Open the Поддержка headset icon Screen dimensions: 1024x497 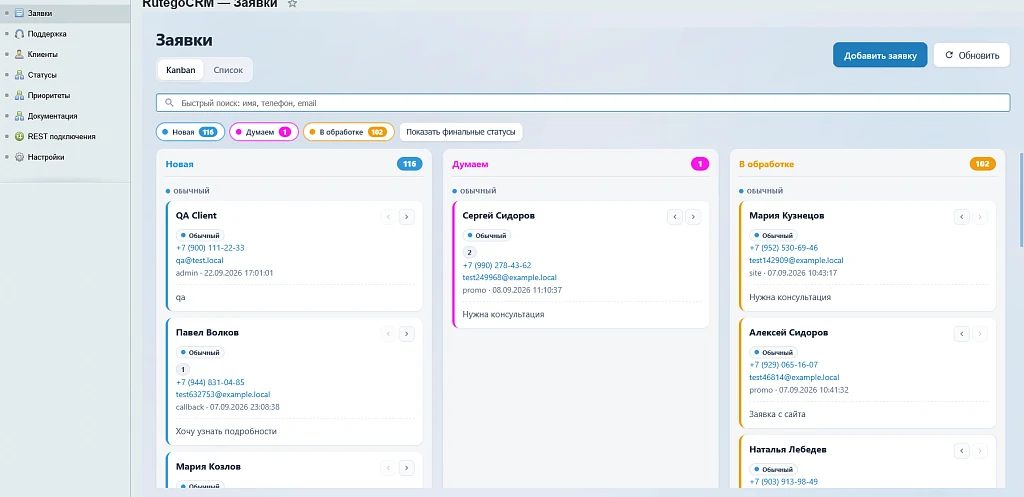19,33
